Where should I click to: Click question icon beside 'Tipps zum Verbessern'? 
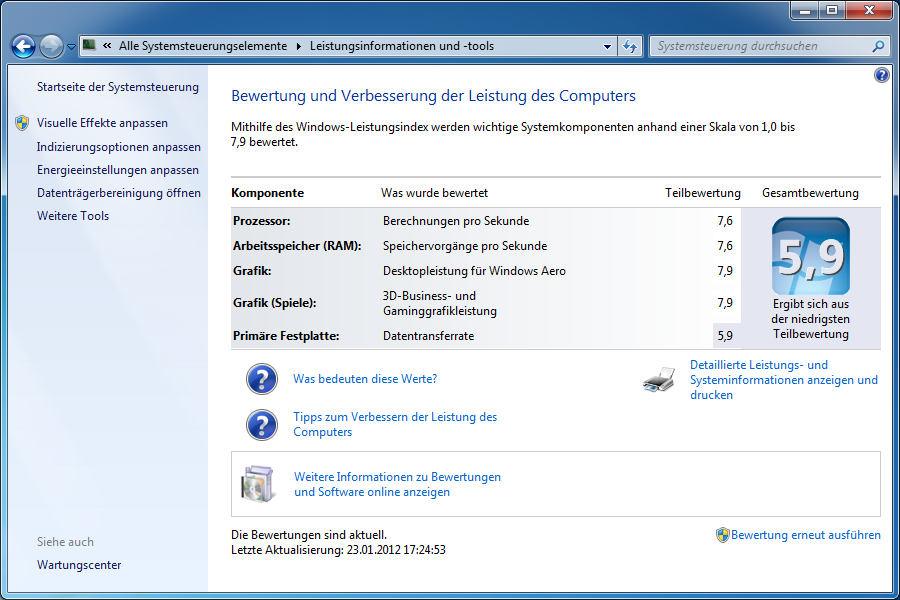pos(262,425)
